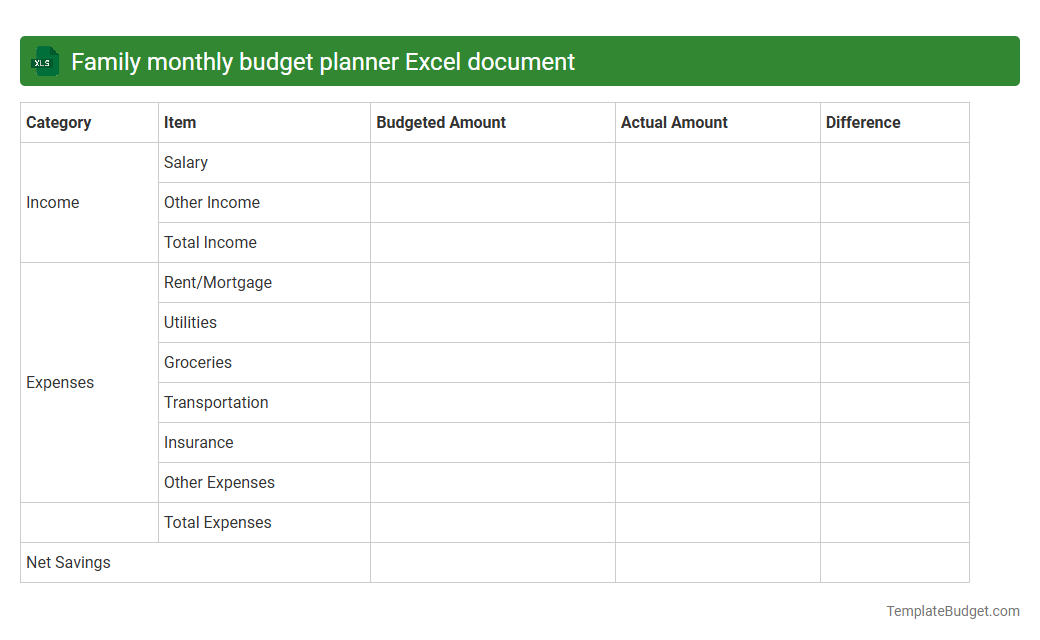1040x640 pixels.
Task: Select the Category column header
Action: [x=58, y=122]
